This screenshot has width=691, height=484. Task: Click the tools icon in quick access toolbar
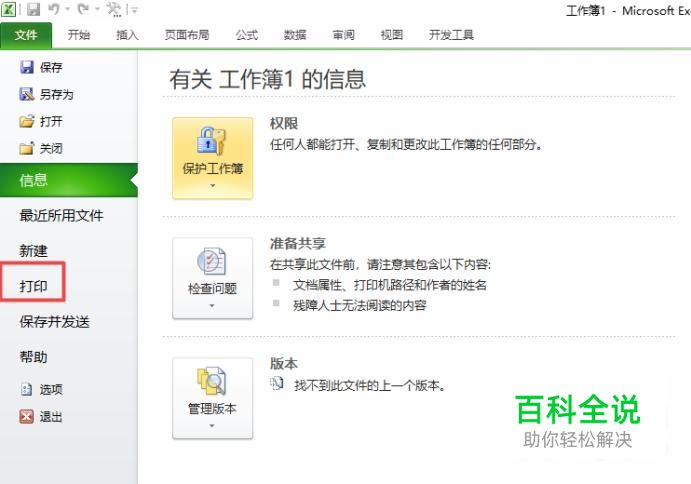[114, 9]
